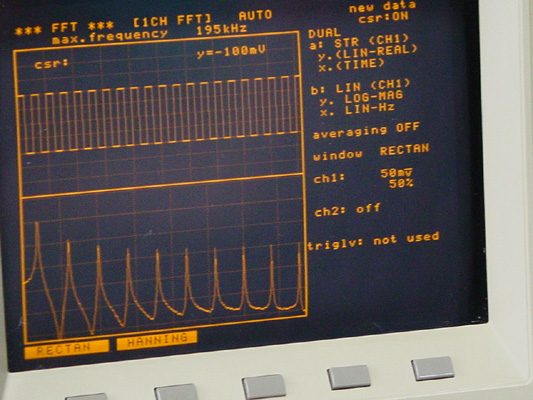Screen dimensions: 533x400
Task: Open the LIN-Hz x-axis option
Action: tap(369, 109)
